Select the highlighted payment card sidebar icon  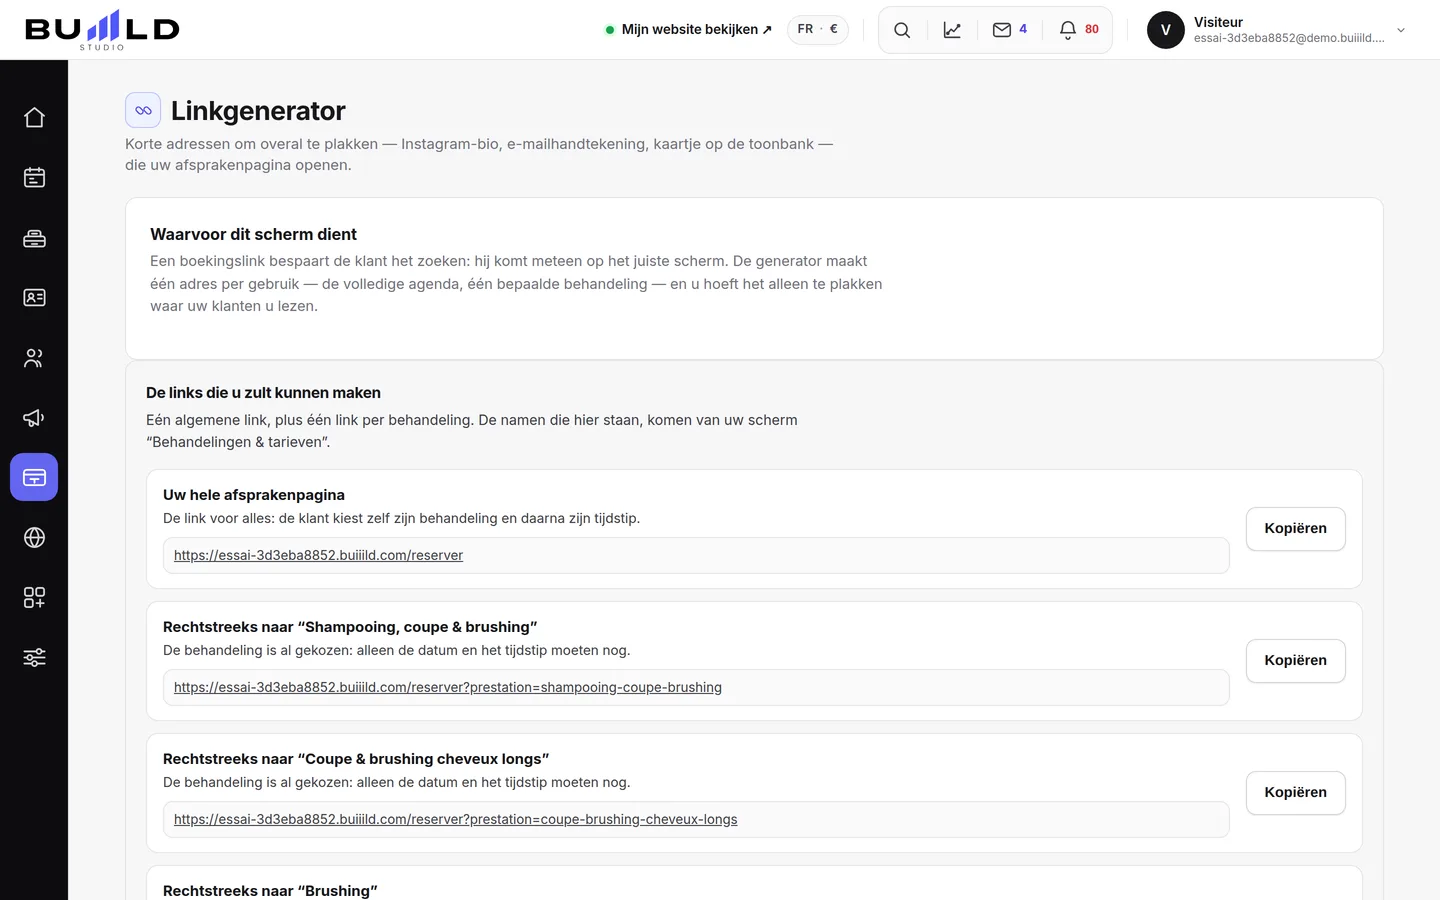pos(34,478)
